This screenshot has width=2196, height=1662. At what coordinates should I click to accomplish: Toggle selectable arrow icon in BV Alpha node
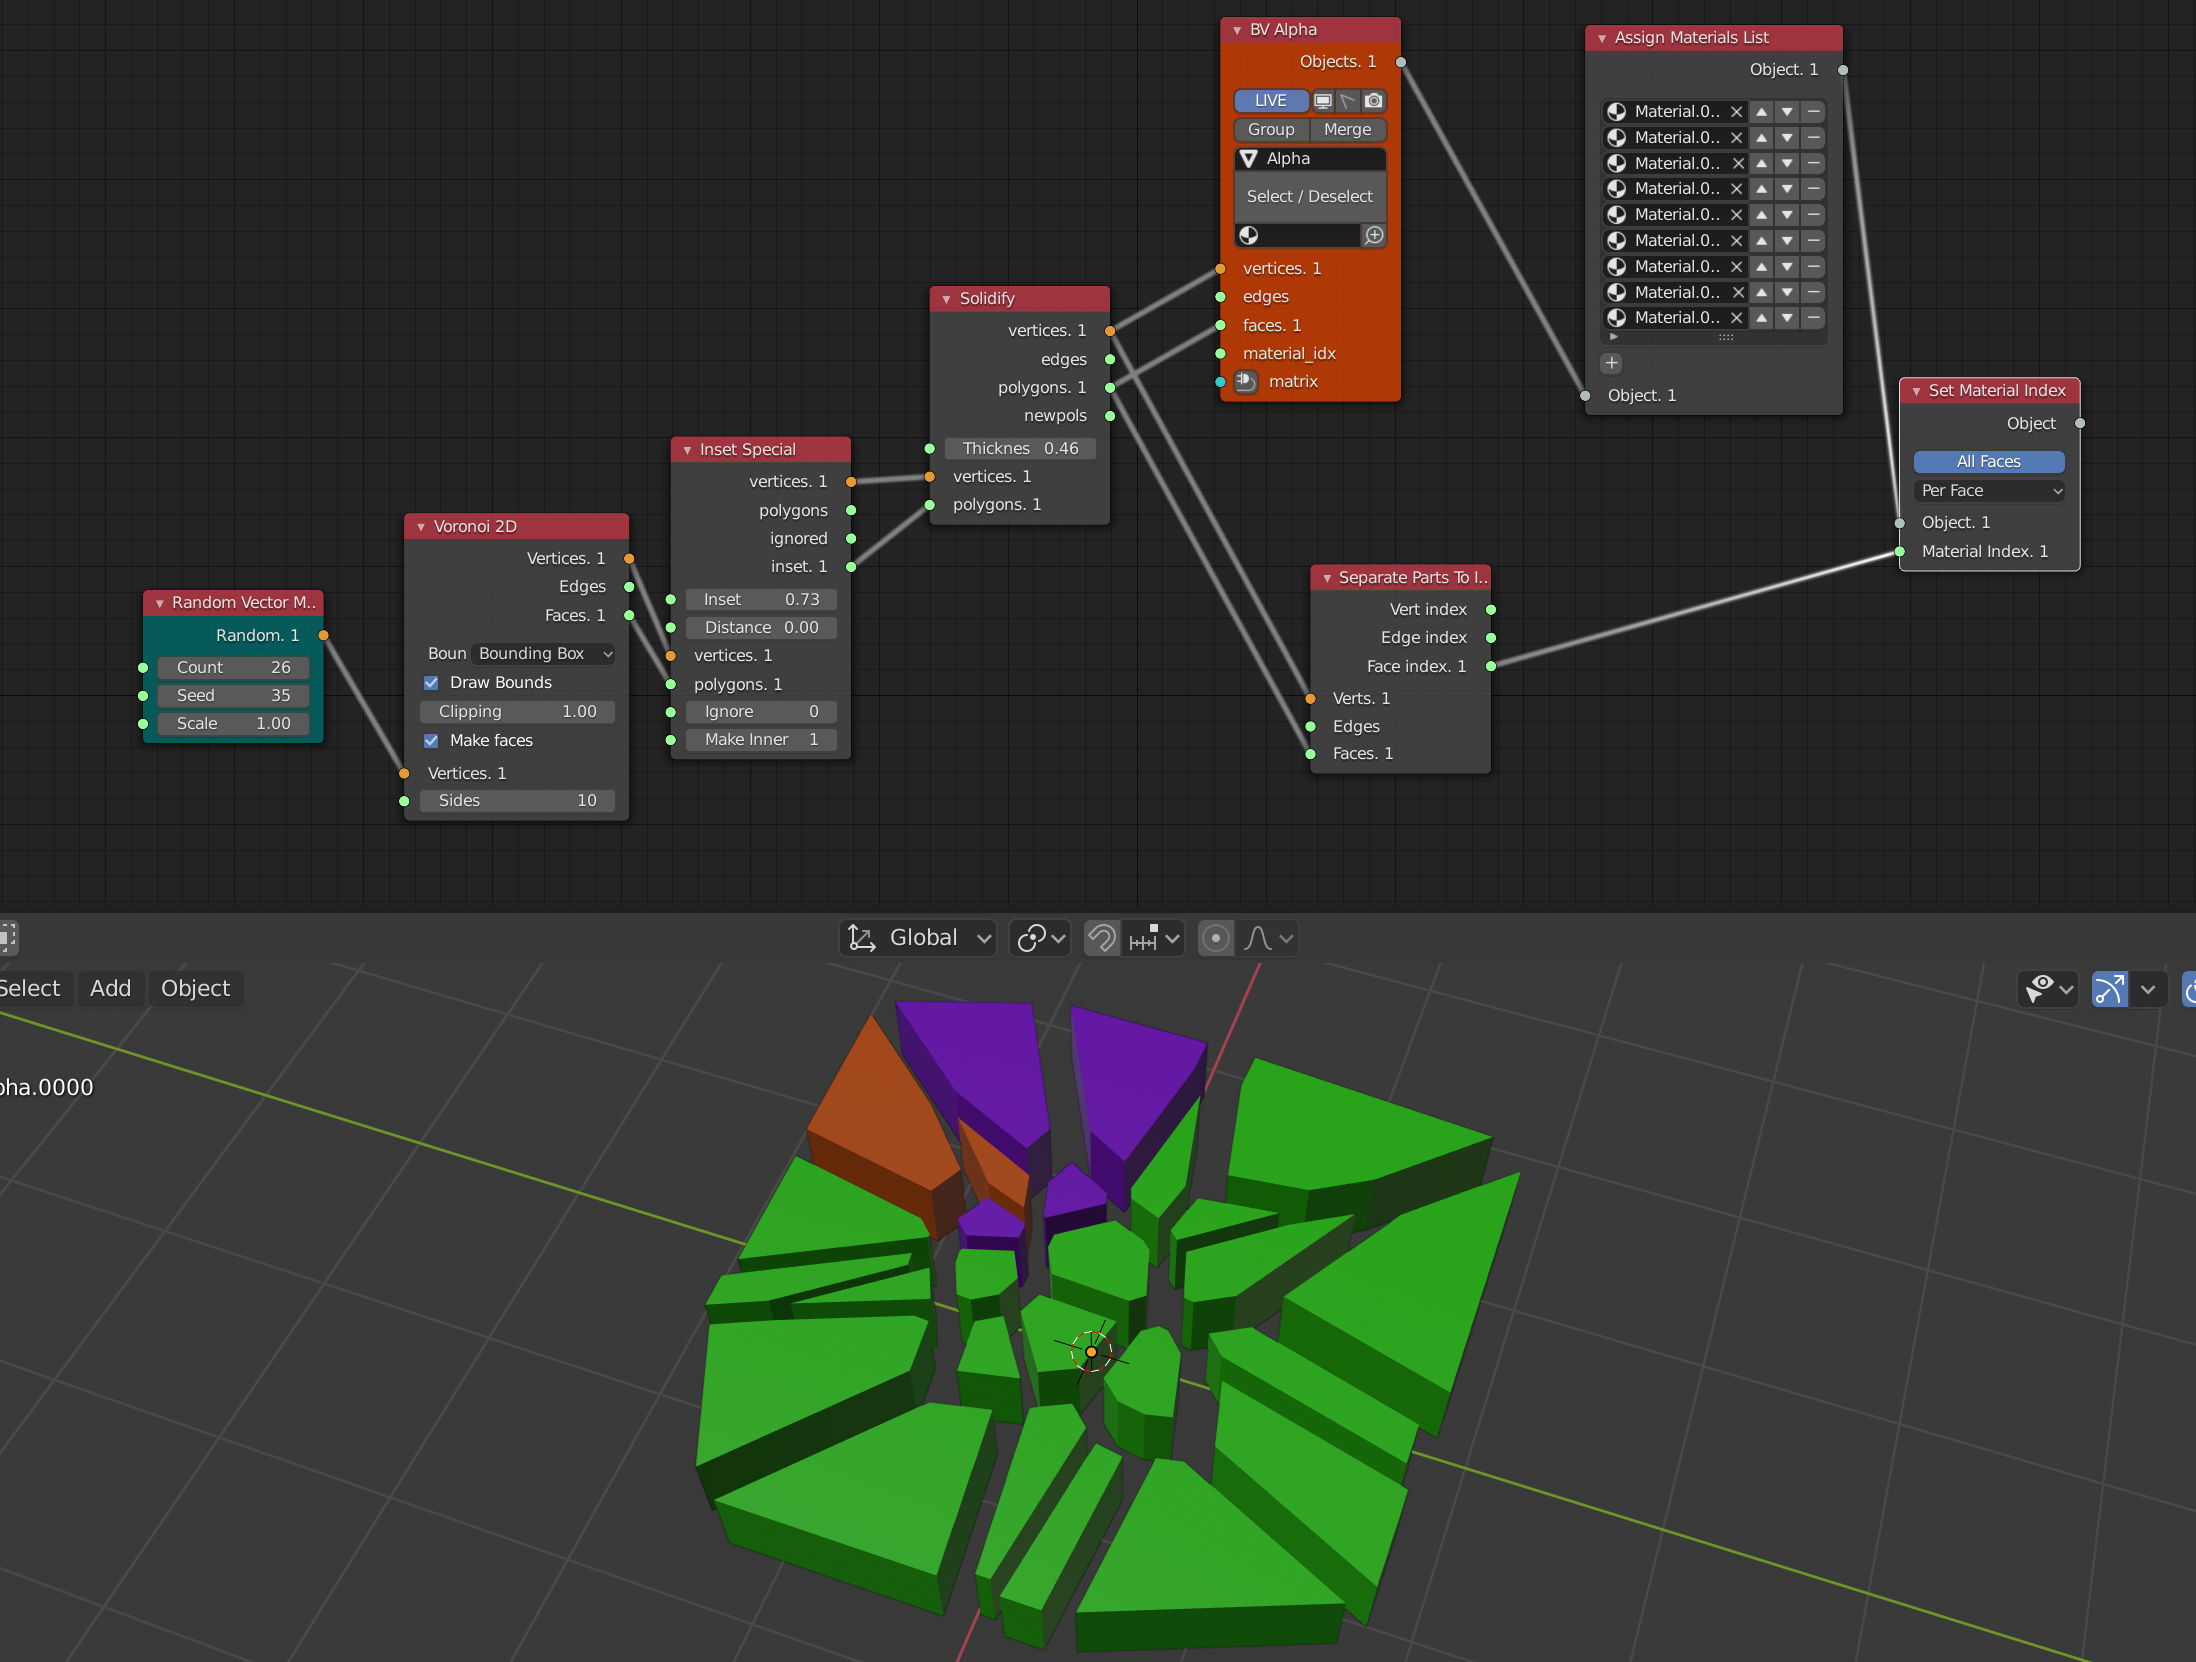(x=1348, y=101)
